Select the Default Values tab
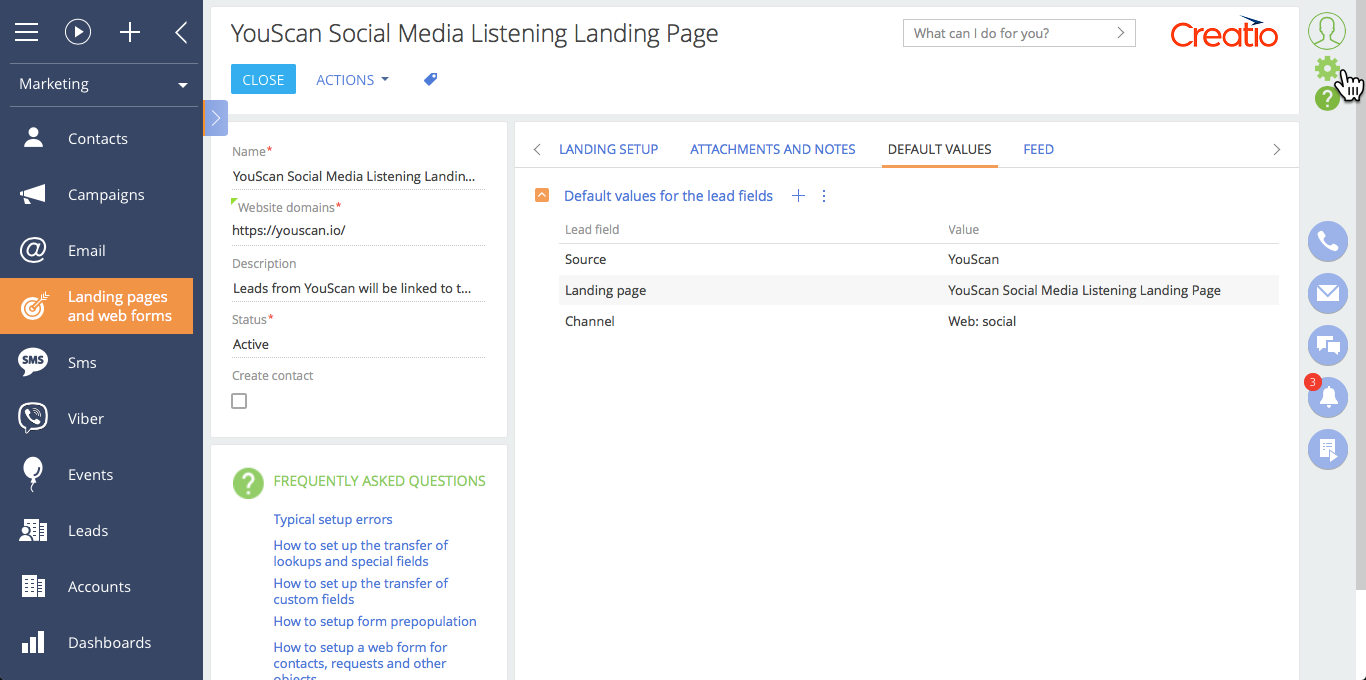This screenshot has height=680, width=1366. pyautogui.click(x=940, y=149)
